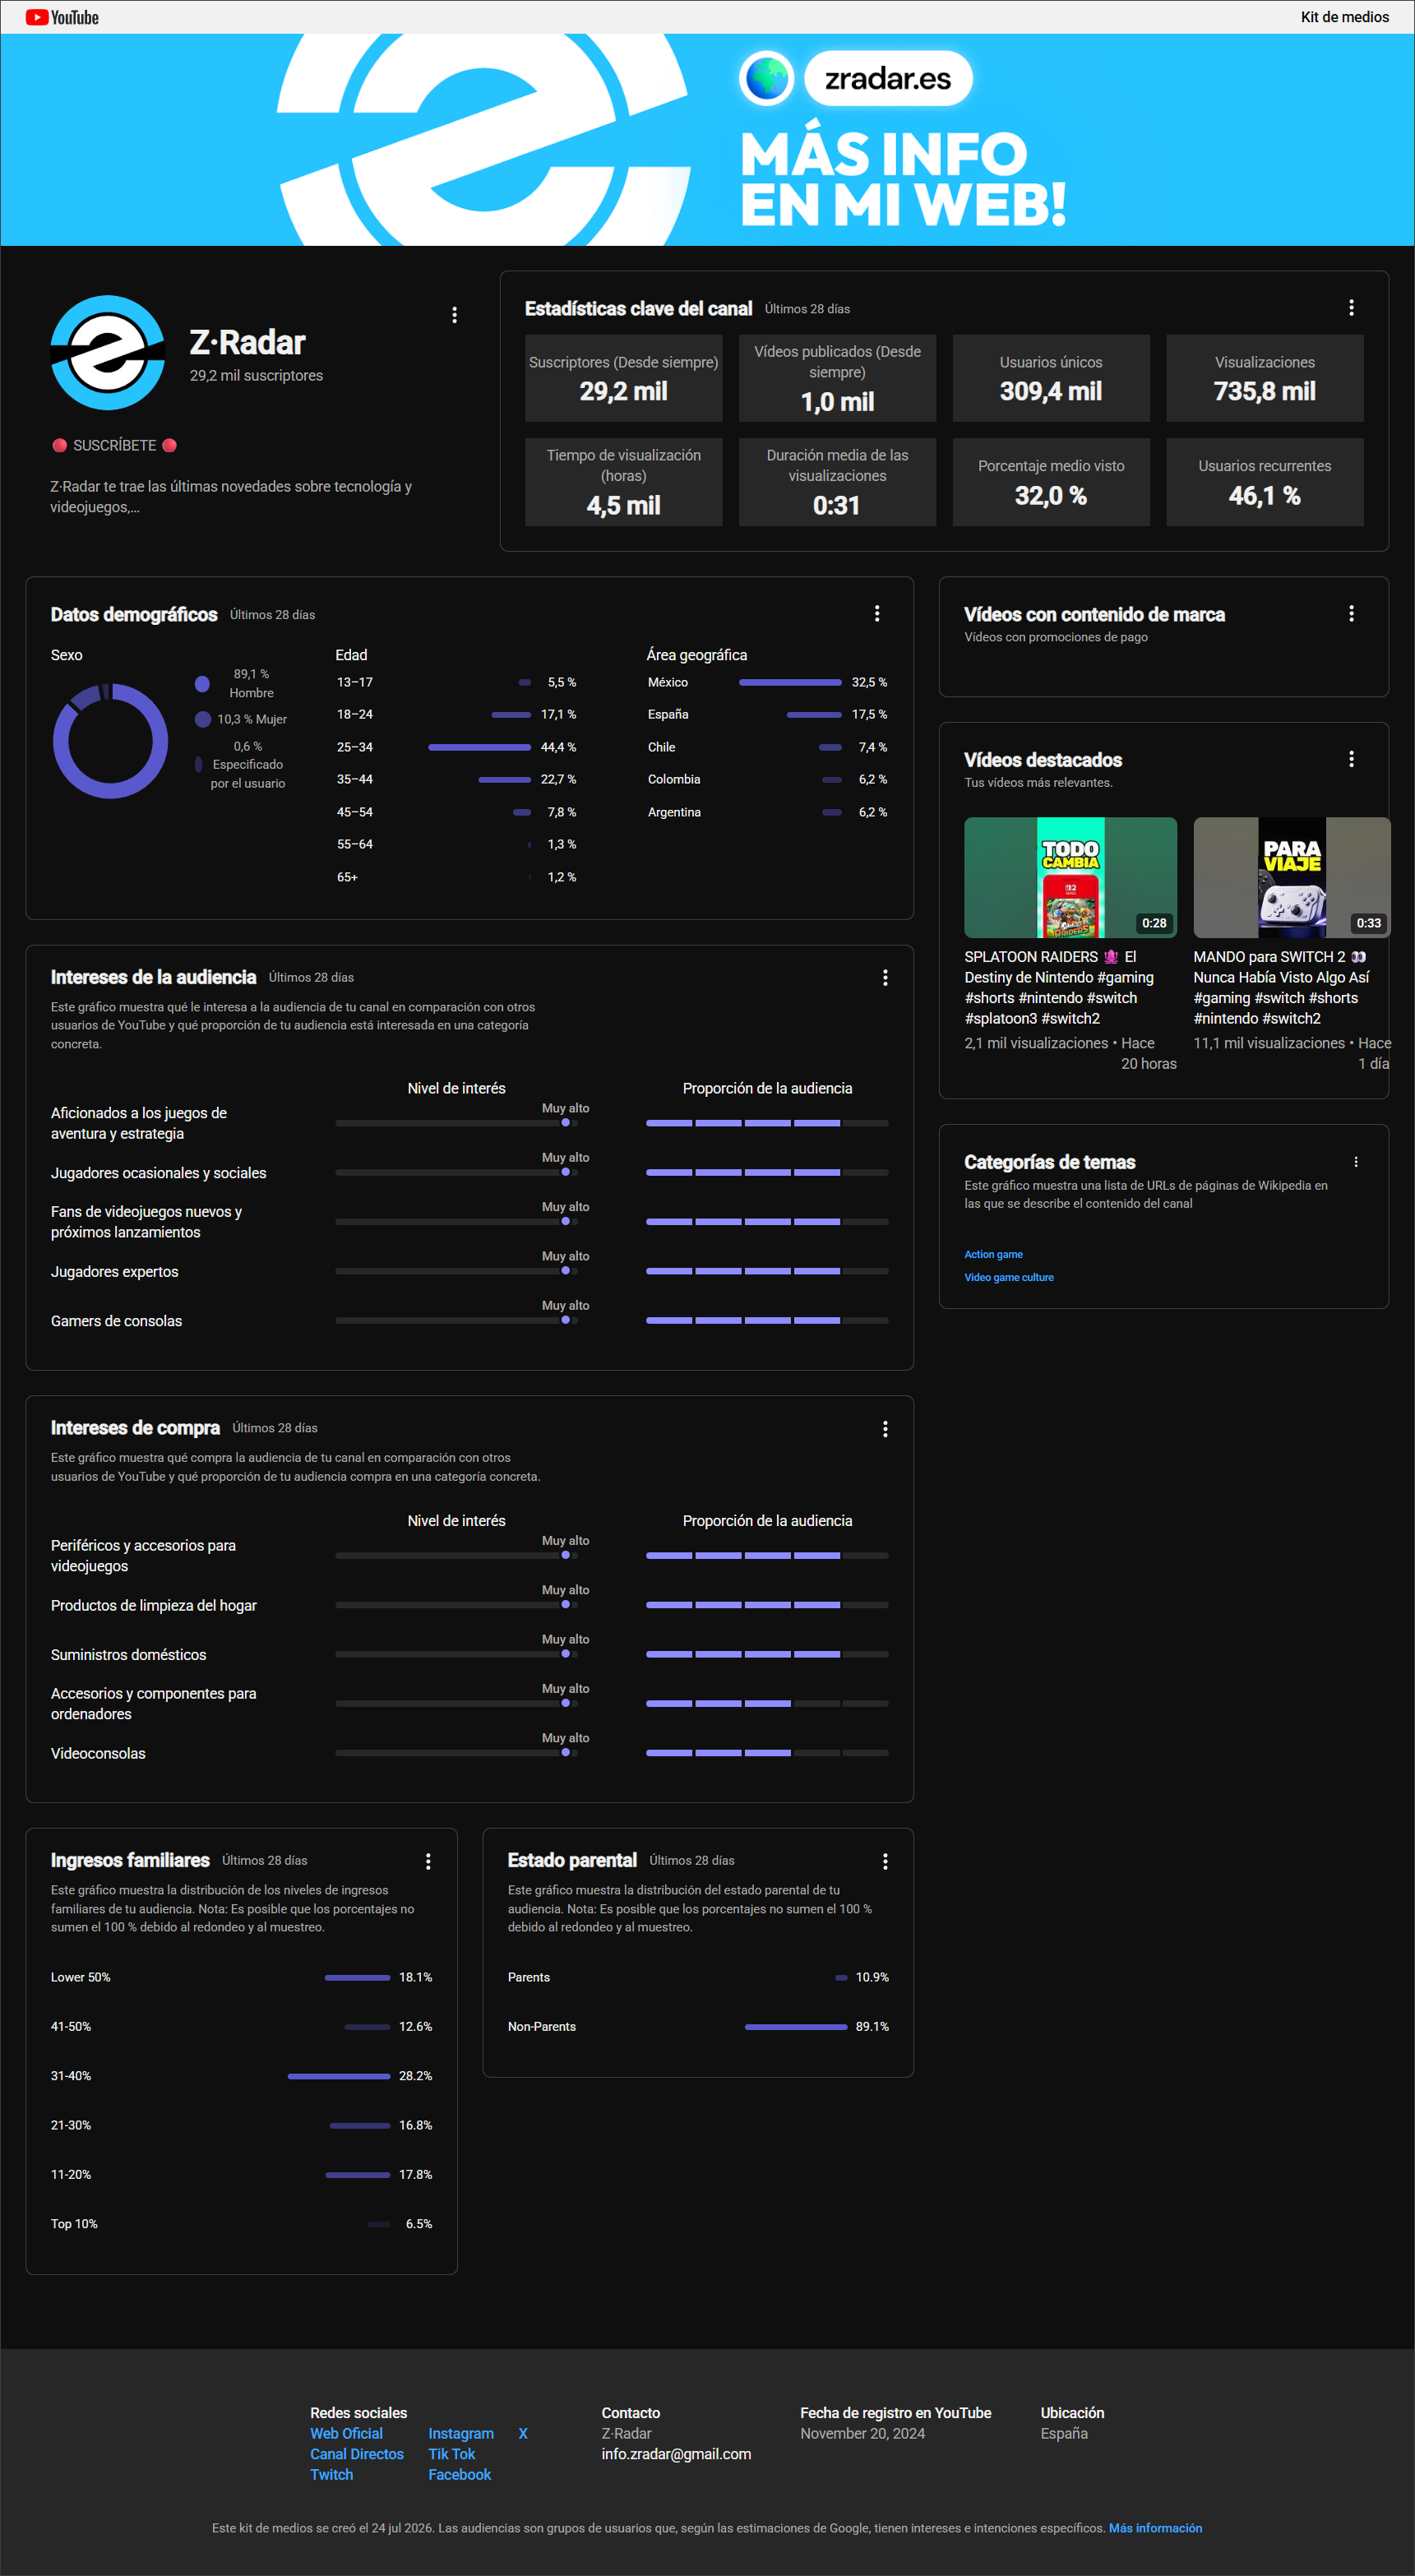Click the Suscriptores (Desde siempre) stat tile
Image resolution: width=1415 pixels, height=2576 pixels.
tap(624, 378)
